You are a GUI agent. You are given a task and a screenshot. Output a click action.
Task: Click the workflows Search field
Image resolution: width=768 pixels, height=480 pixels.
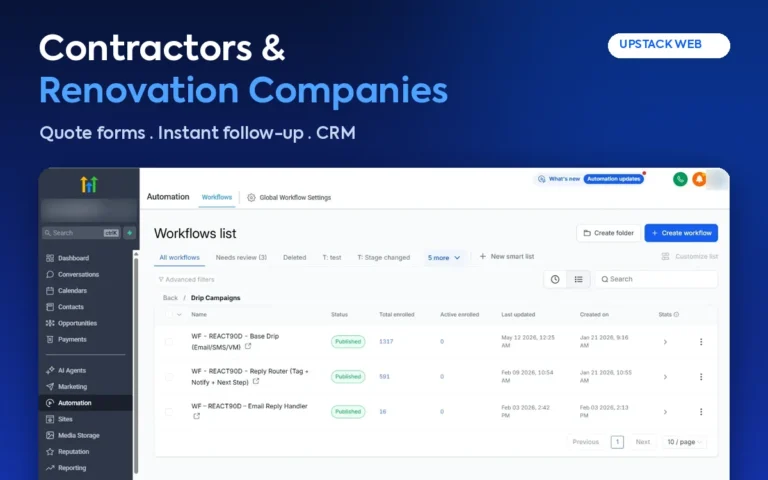[x=656, y=279]
